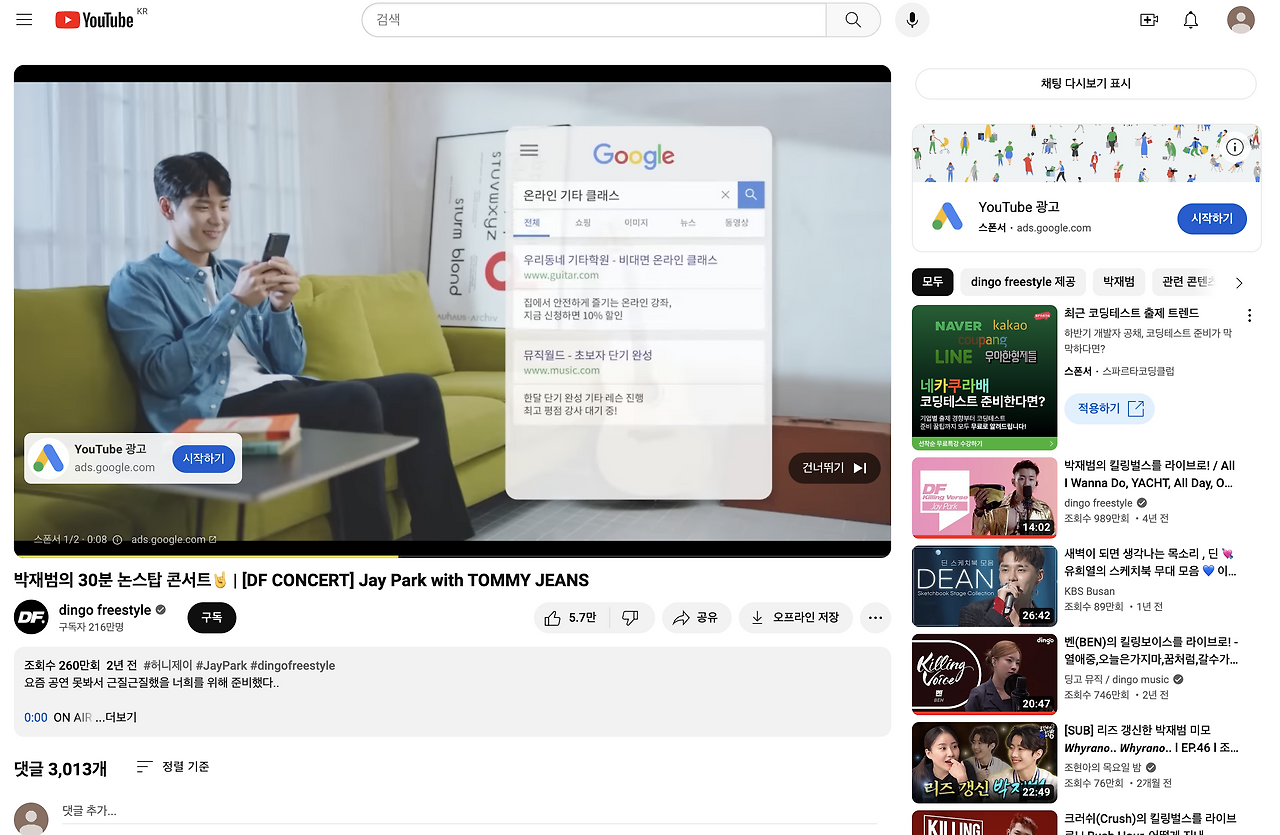The width and height of the screenshot is (1280, 835).
Task: Subscribe by clicking the 구독 button
Action: click(x=211, y=617)
